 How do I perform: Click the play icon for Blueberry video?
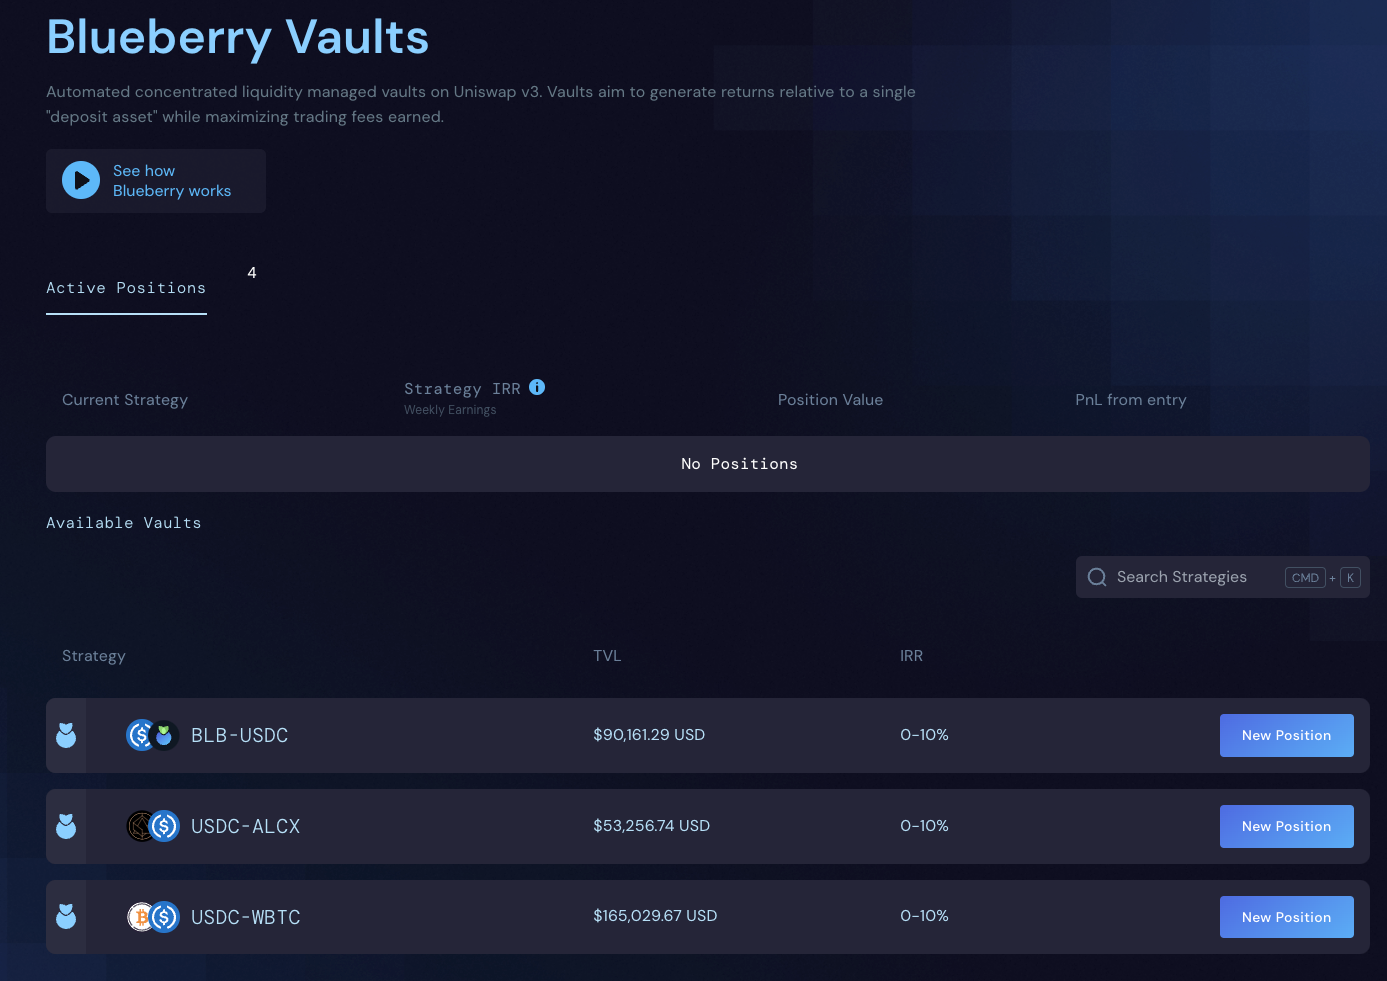coord(81,181)
